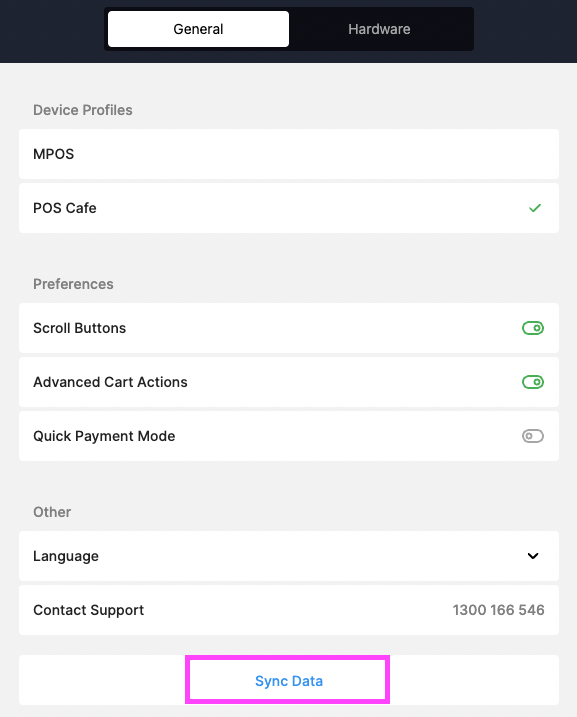Open the Contact Support row
The width and height of the screenshot is (577, 717).
coord(289,610)
